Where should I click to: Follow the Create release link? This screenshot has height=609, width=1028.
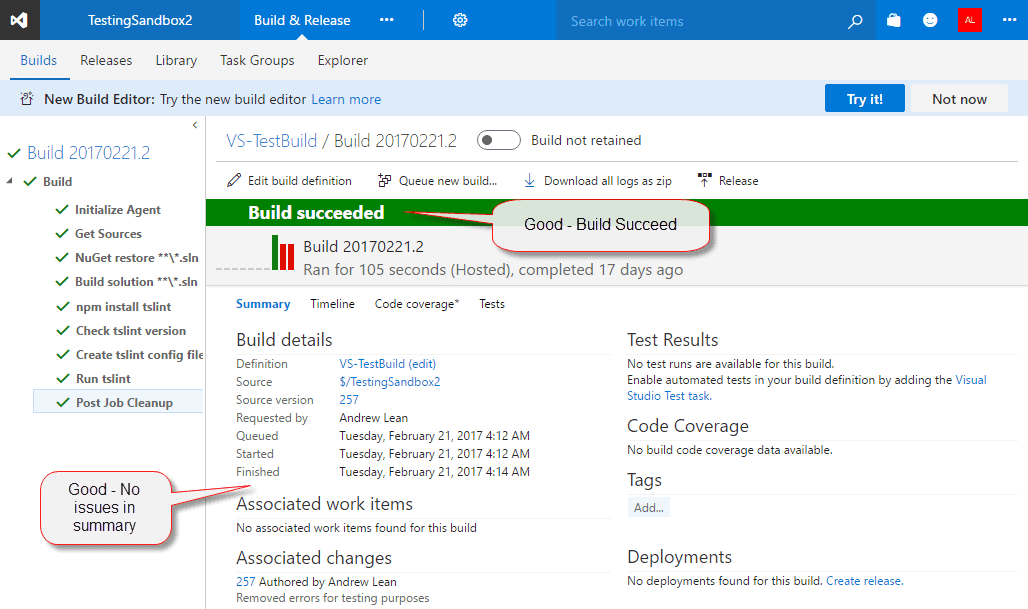(x=864, y=581)
